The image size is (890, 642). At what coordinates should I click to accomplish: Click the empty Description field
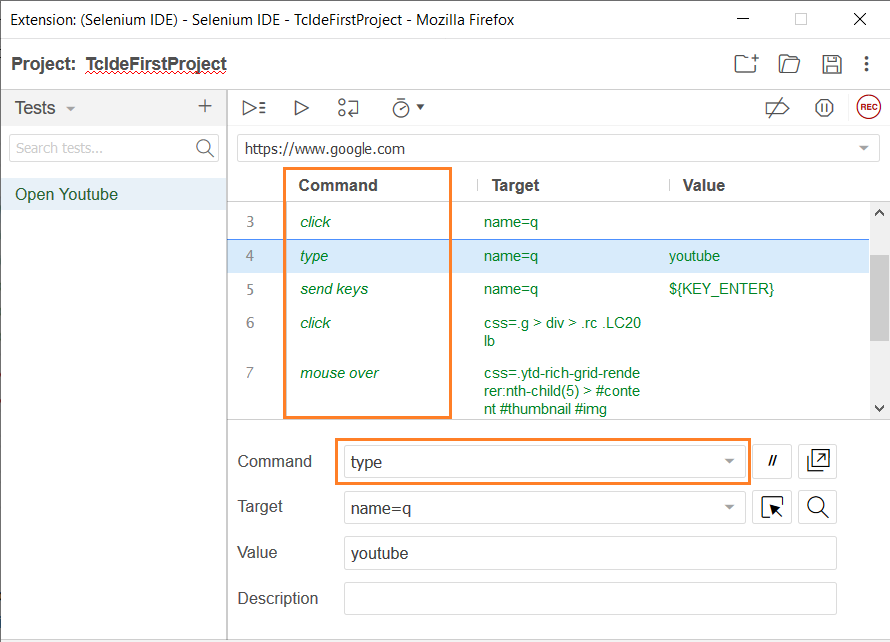tap(590, 598)
